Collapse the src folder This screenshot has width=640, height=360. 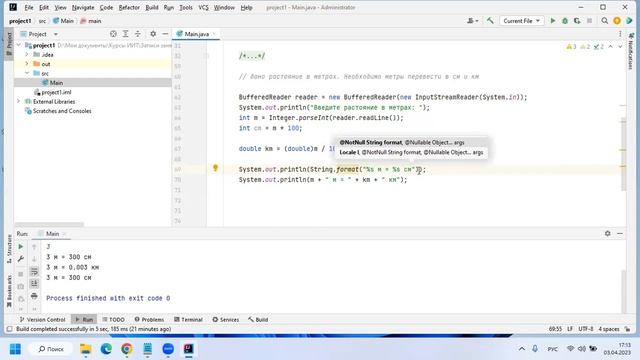[27, 73]
